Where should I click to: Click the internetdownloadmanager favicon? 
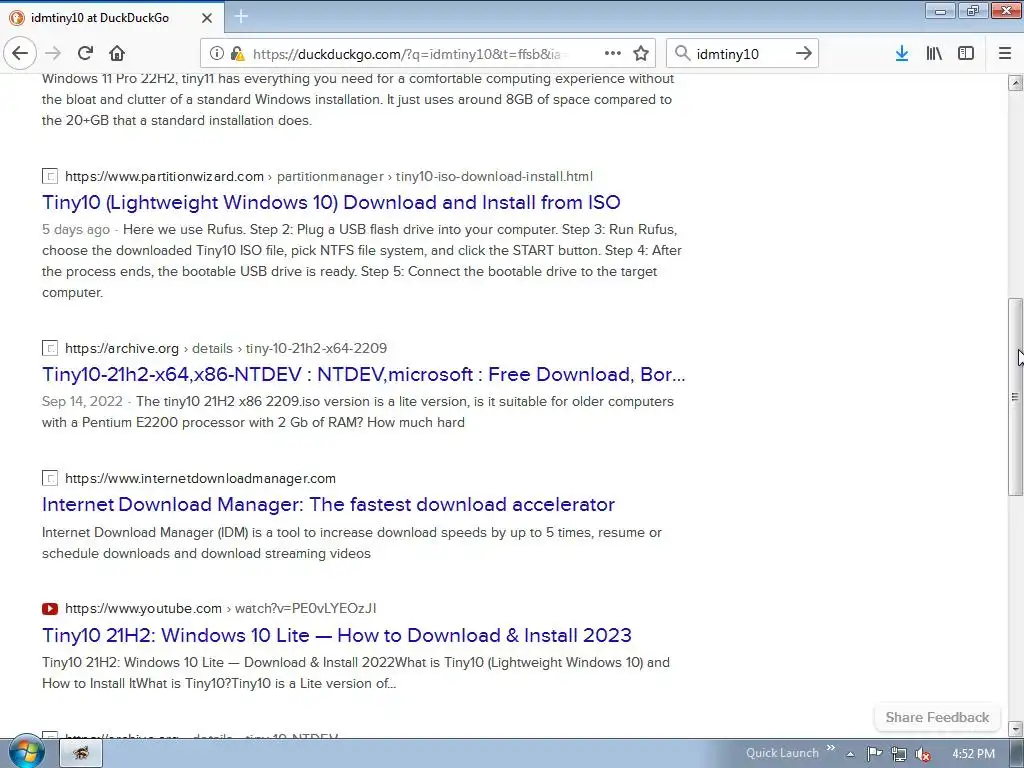tap(50, 478)
